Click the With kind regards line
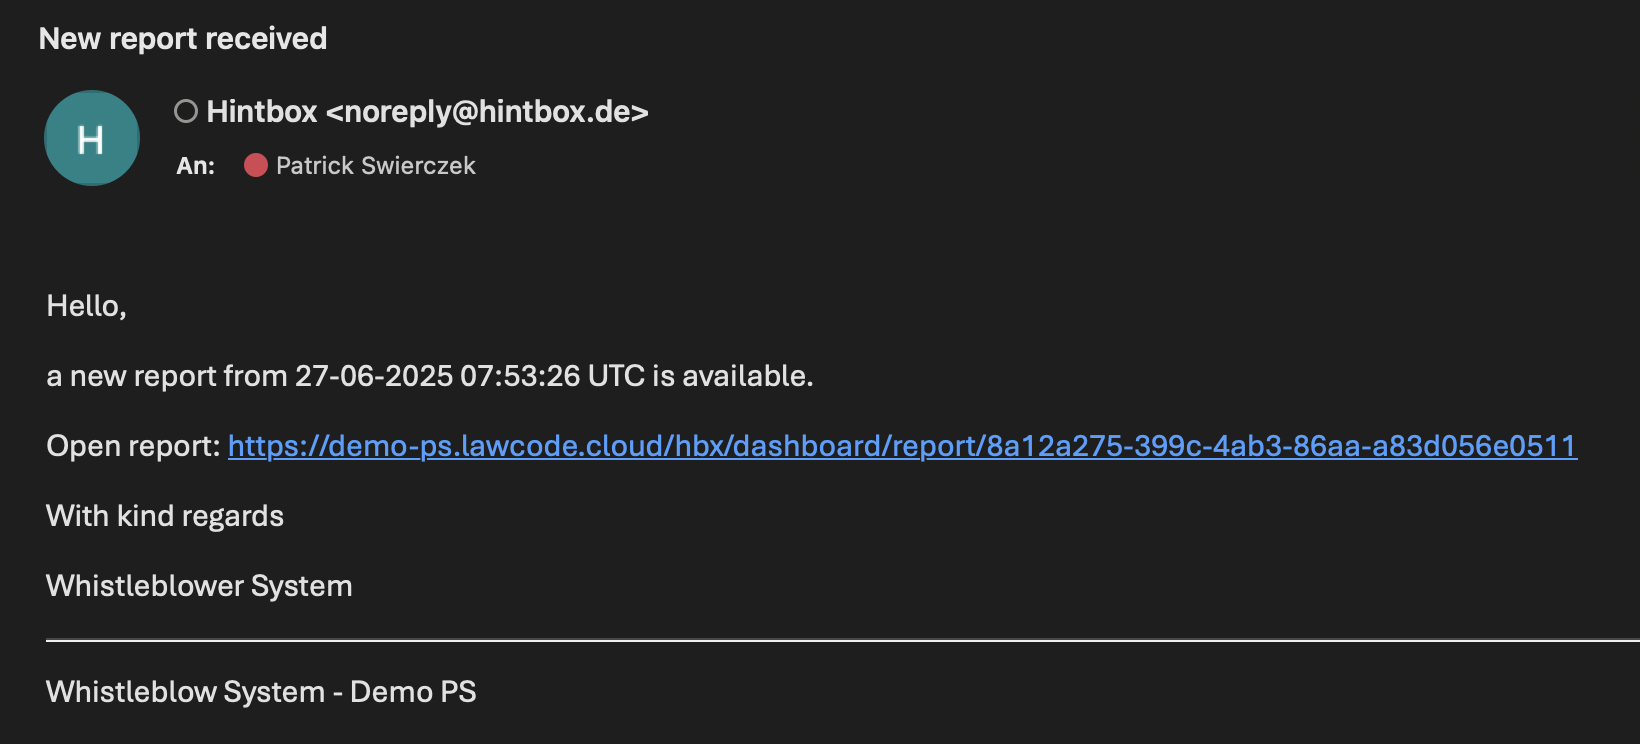 click(x=165, y=516)
